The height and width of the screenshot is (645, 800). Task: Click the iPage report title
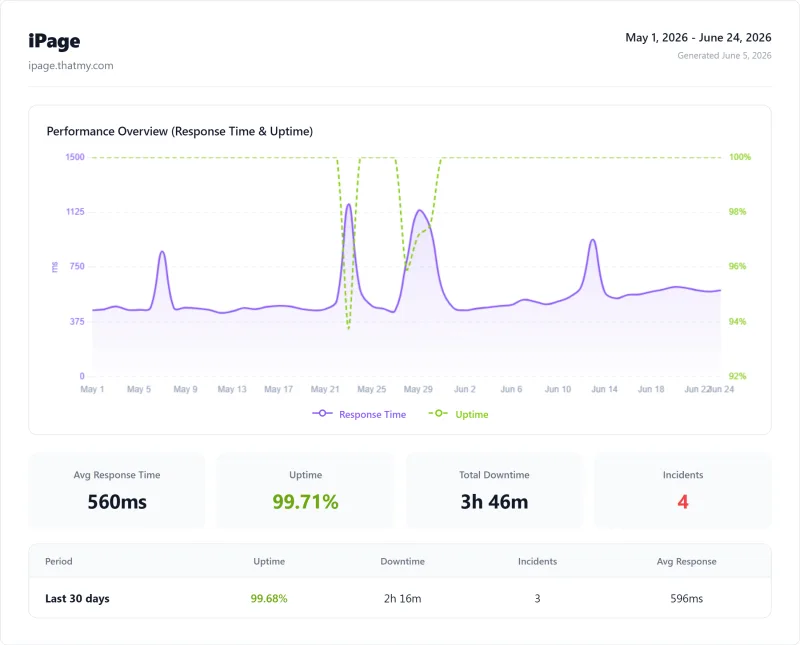[54, 41]
